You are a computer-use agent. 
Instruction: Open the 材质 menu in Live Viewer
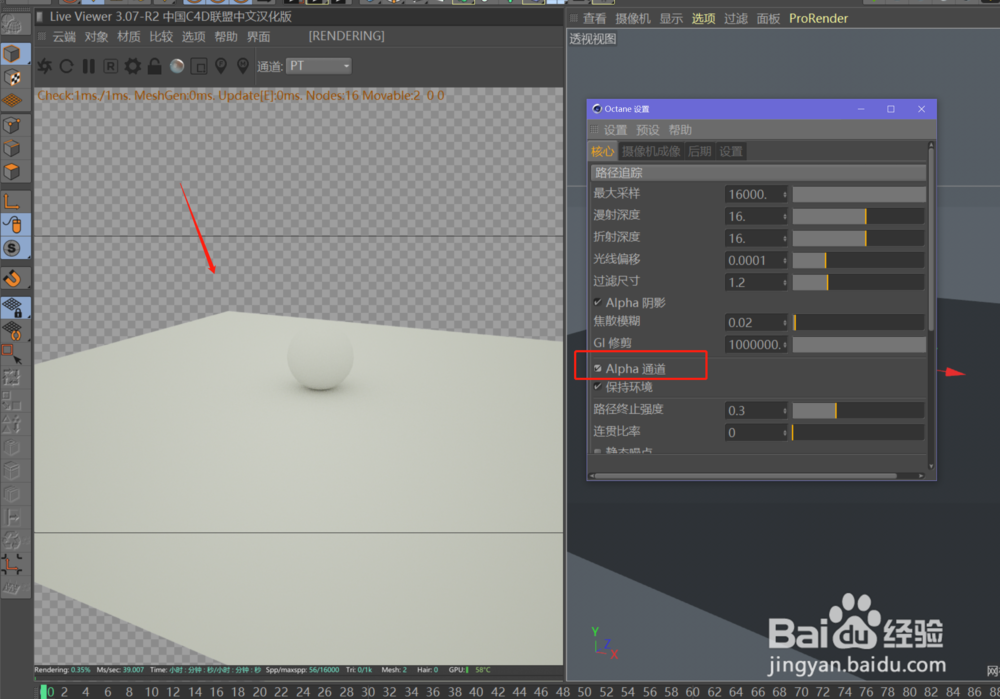pos(129,36)
